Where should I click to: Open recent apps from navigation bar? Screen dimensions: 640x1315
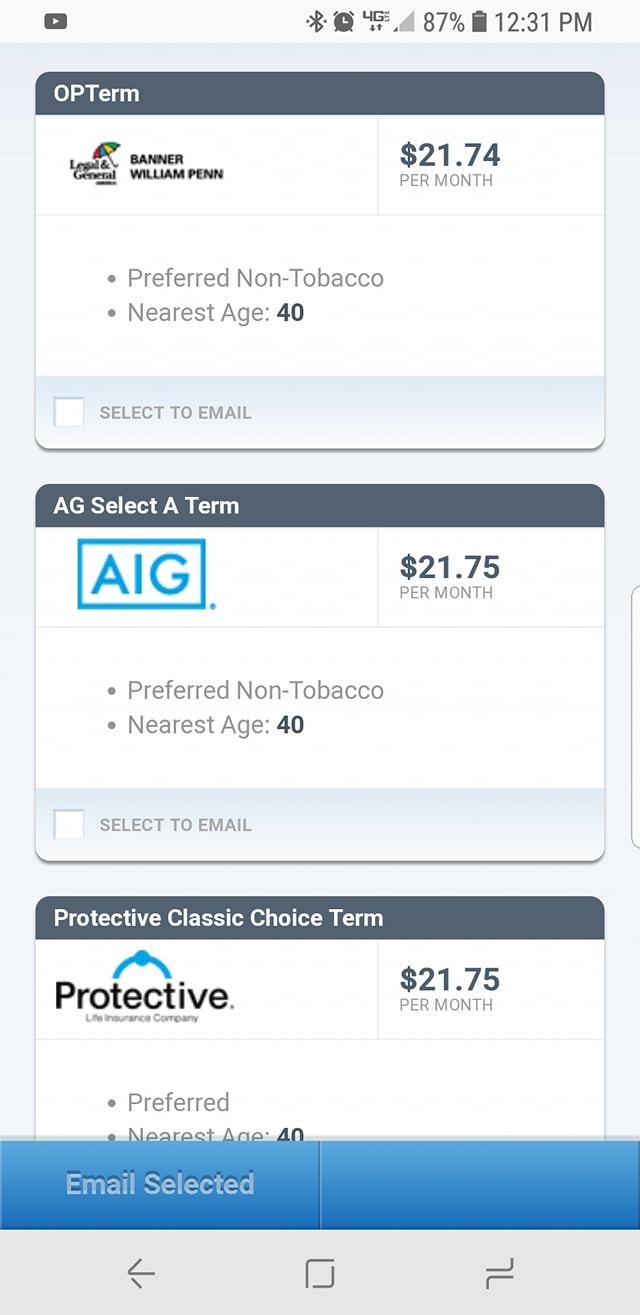(x=498, y=1273)
